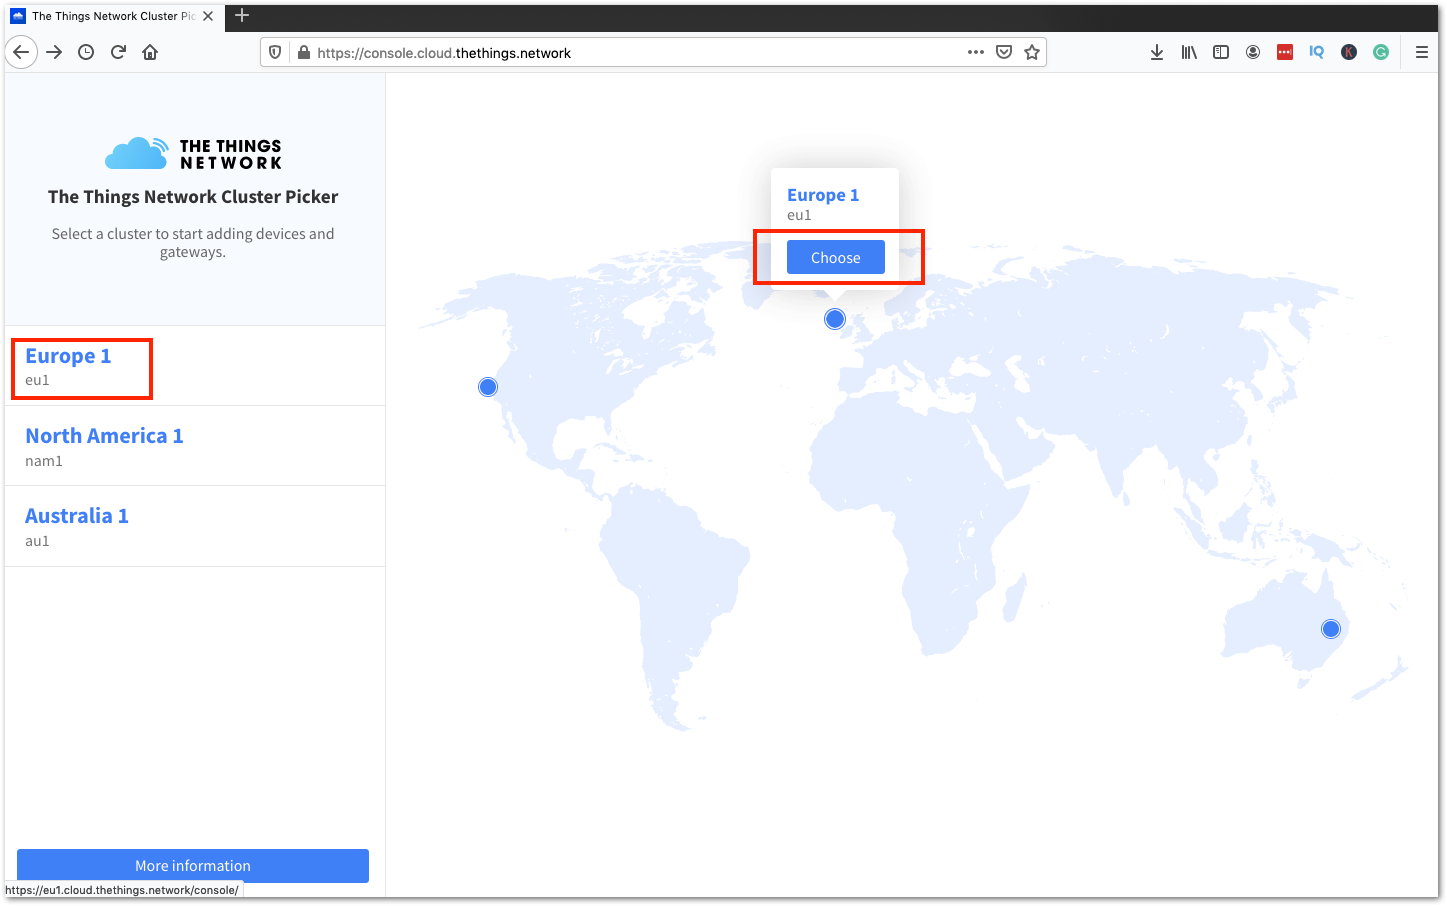The width and height of the screenshot is (1447, 906).
Task: Click the nam1 cluster id text
Action: tap(44, 461)
